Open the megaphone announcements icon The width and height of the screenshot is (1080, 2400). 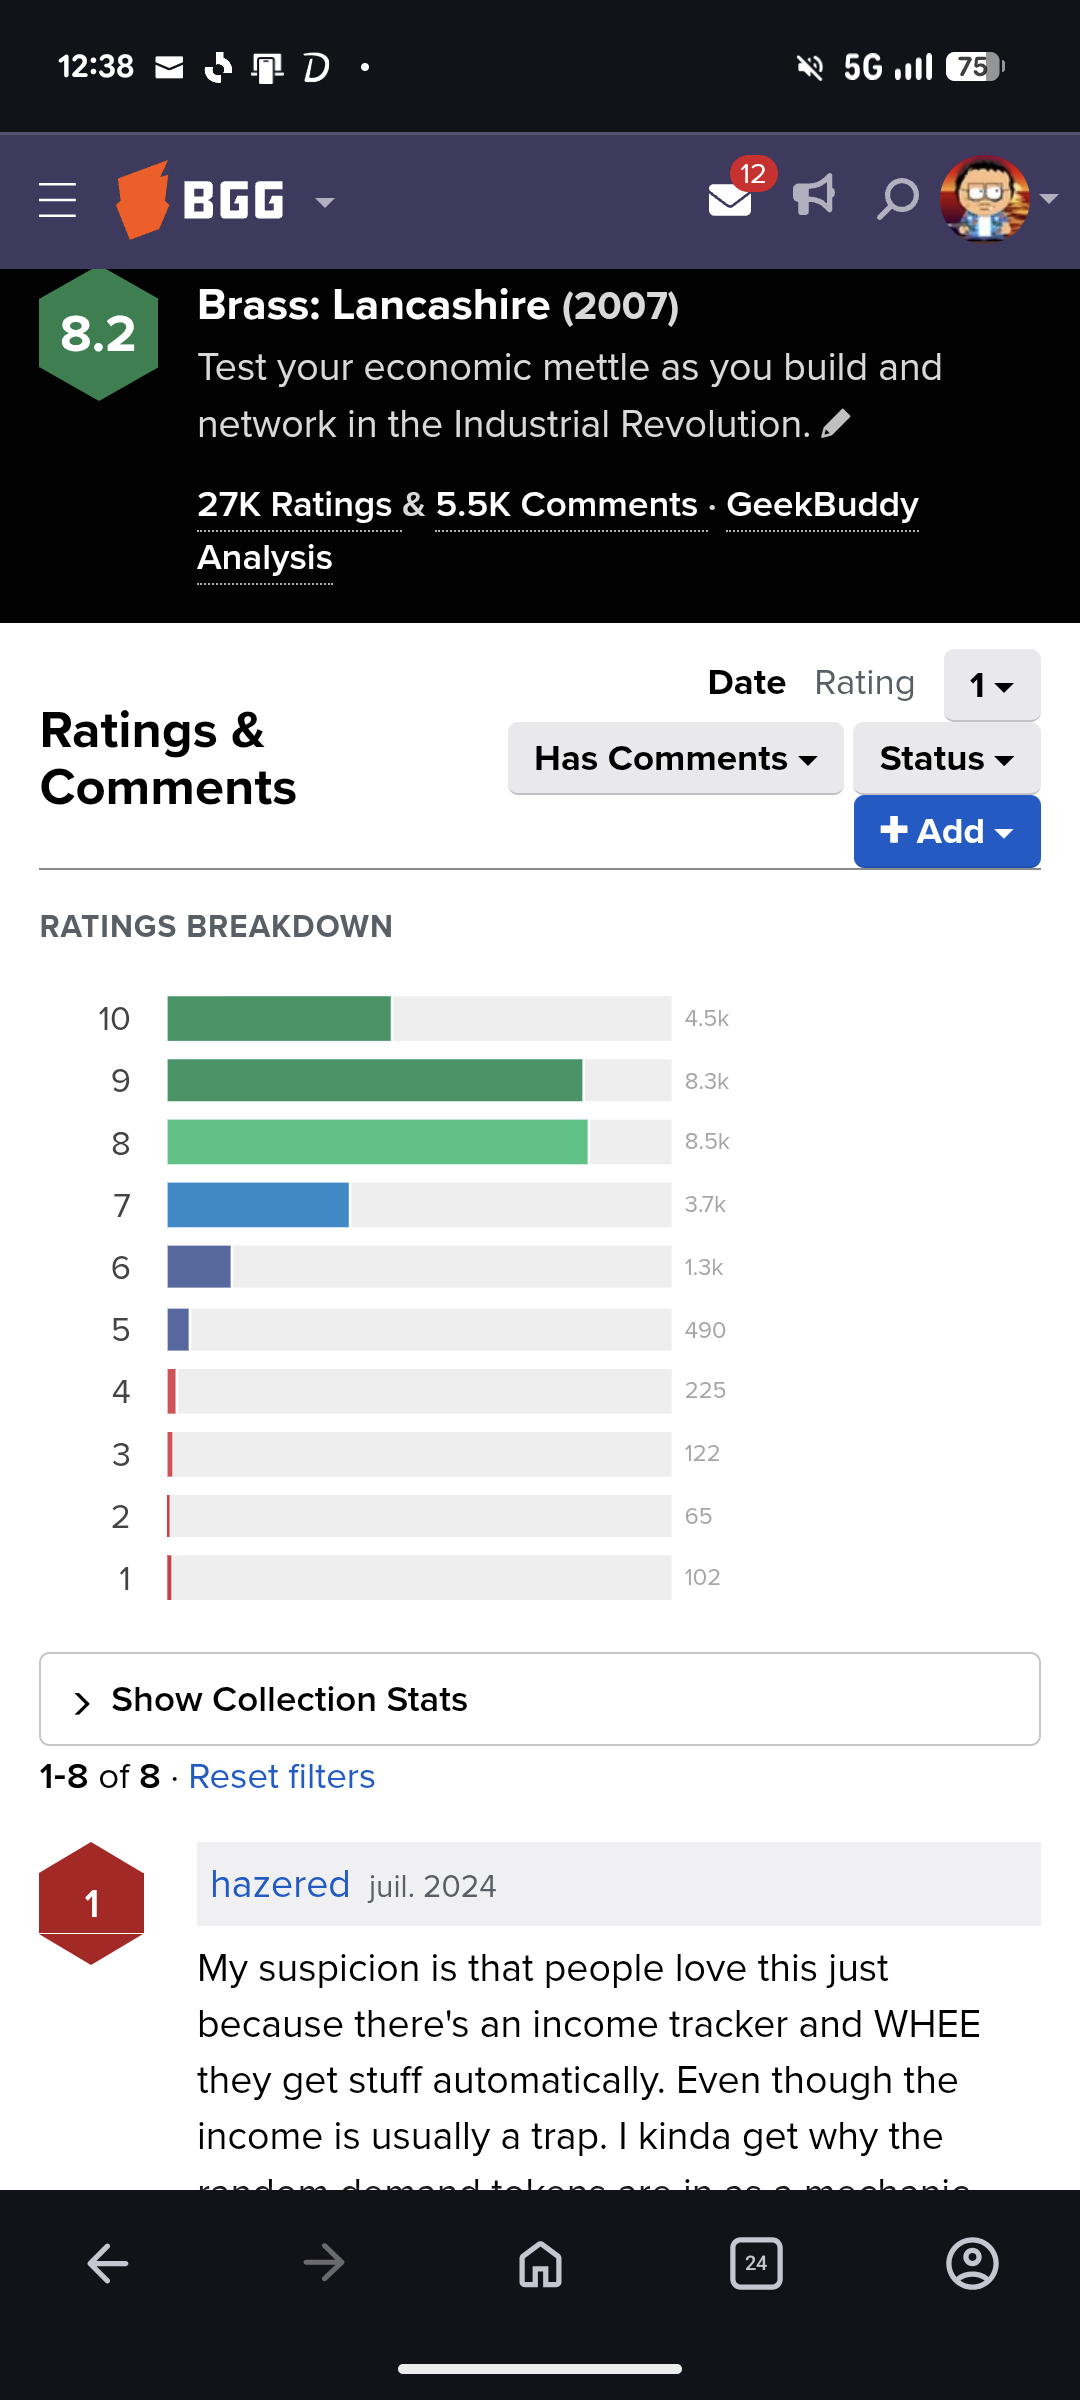coord(814,196)
